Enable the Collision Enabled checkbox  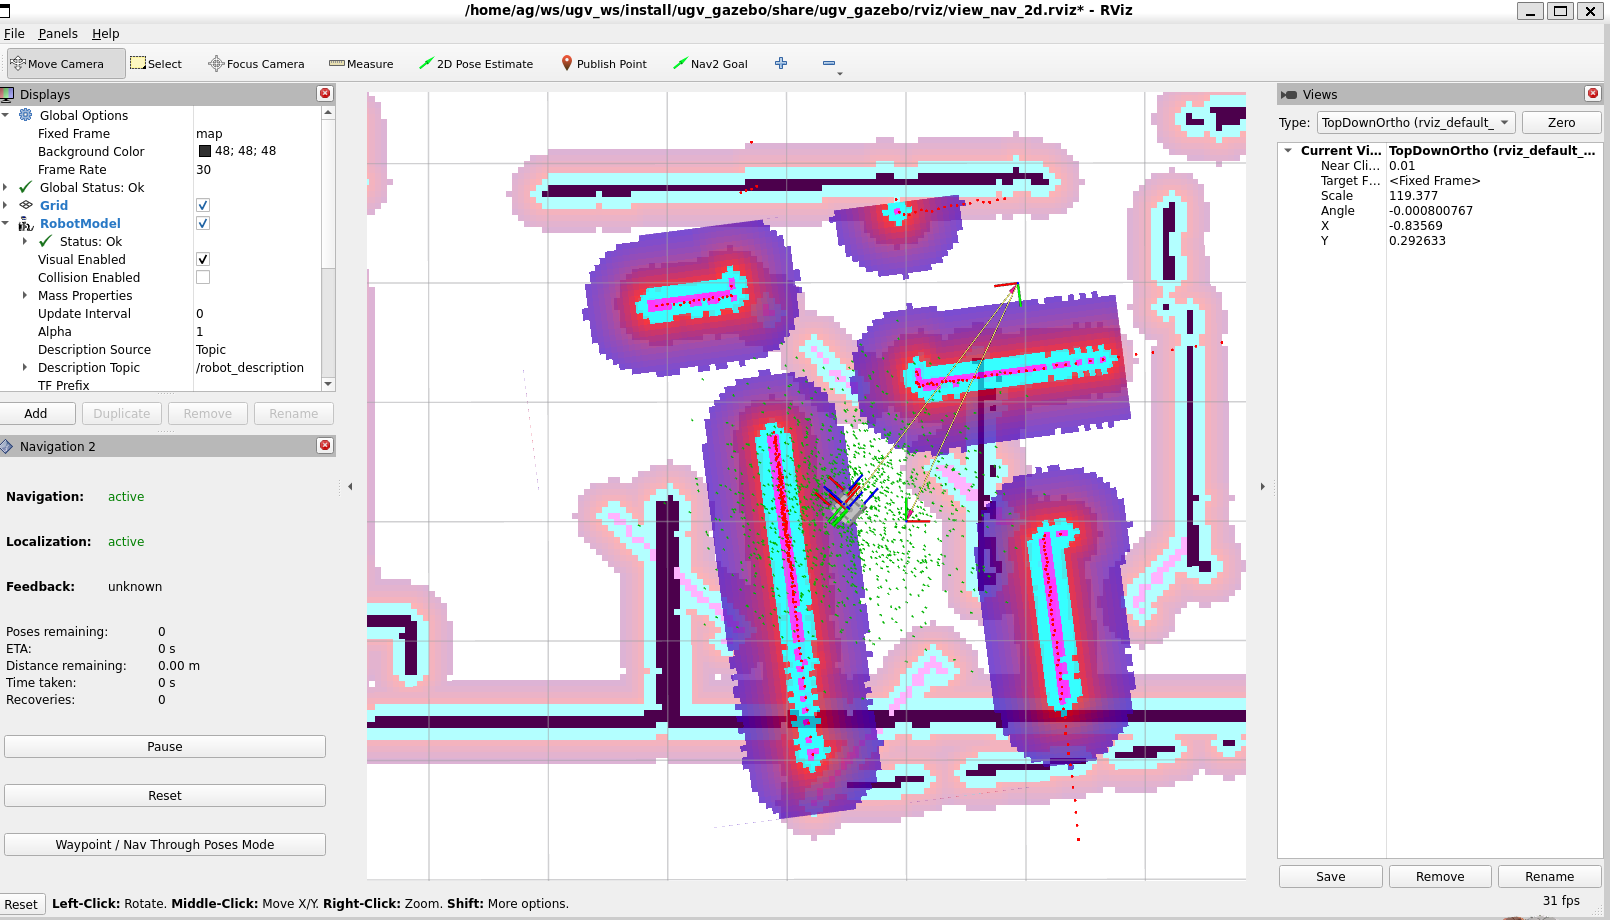point(203,277)
